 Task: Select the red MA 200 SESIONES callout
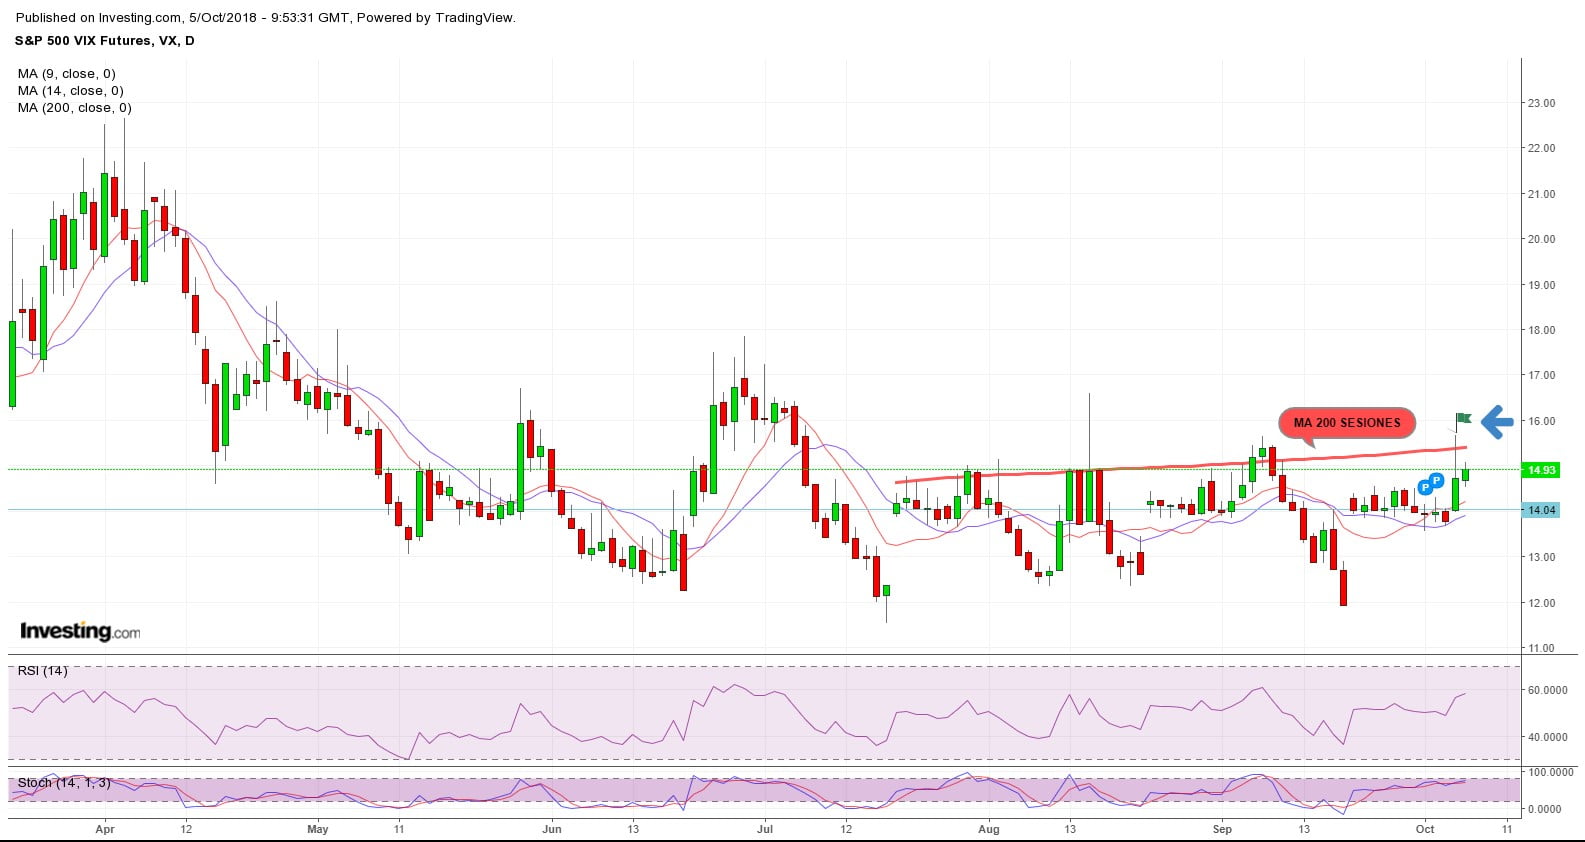(x=1346, y=423)
